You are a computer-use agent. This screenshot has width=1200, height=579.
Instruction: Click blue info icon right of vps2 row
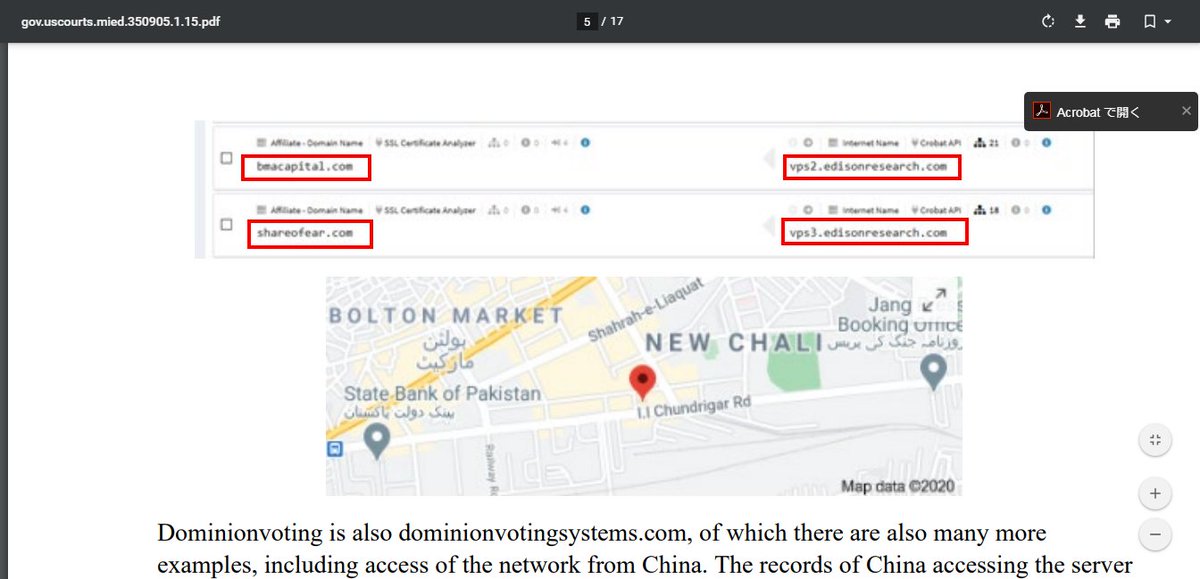(x=1046, y=143)
